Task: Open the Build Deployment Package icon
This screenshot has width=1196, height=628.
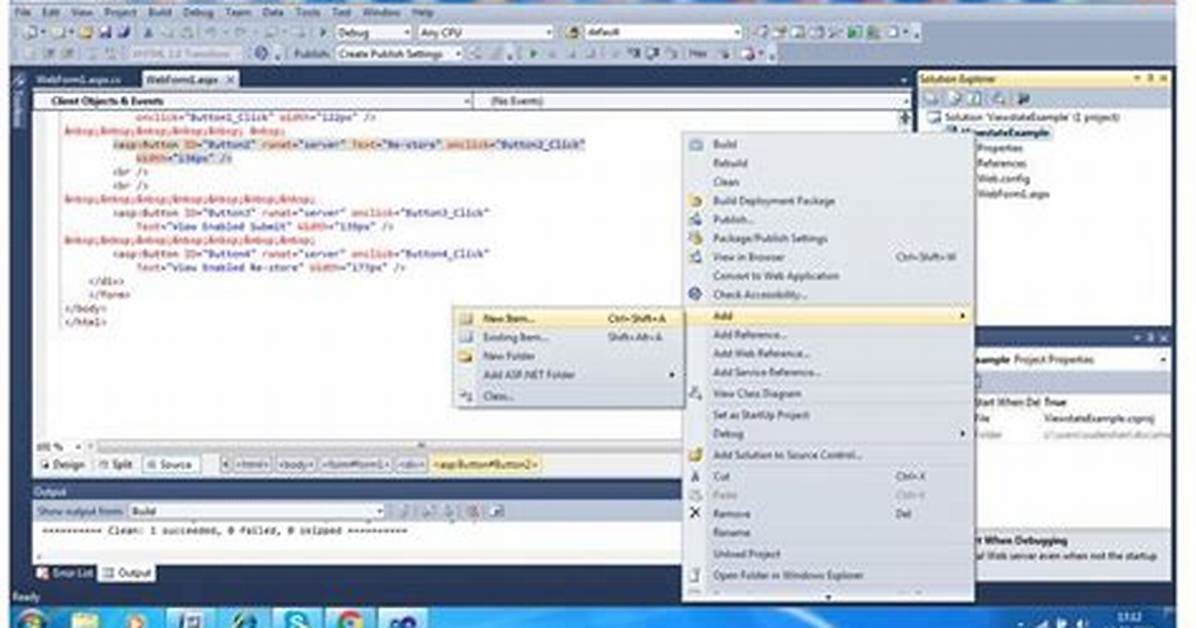Action: pyautogui.click(x=695, y=201)
